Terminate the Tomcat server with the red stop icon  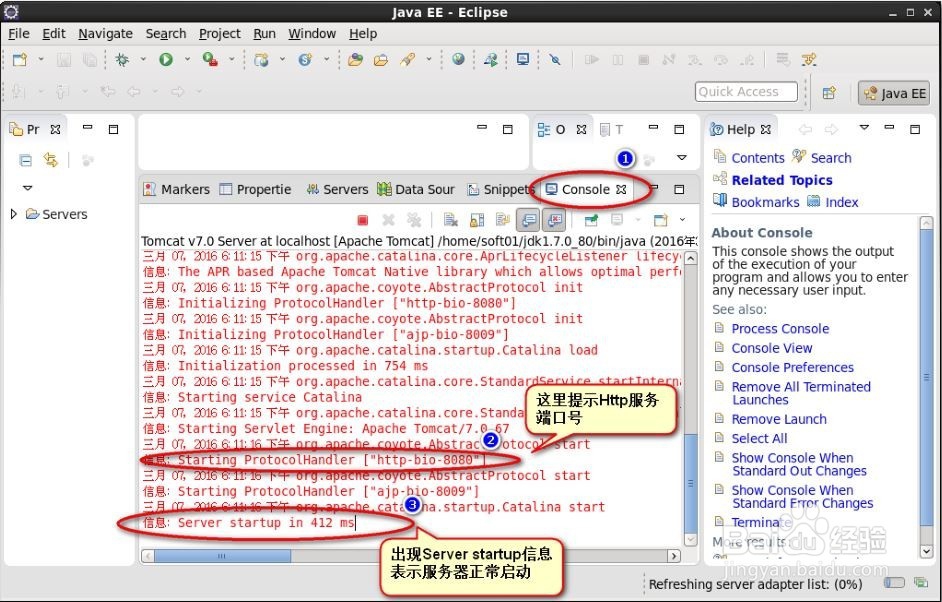click(x=363, y=222)
